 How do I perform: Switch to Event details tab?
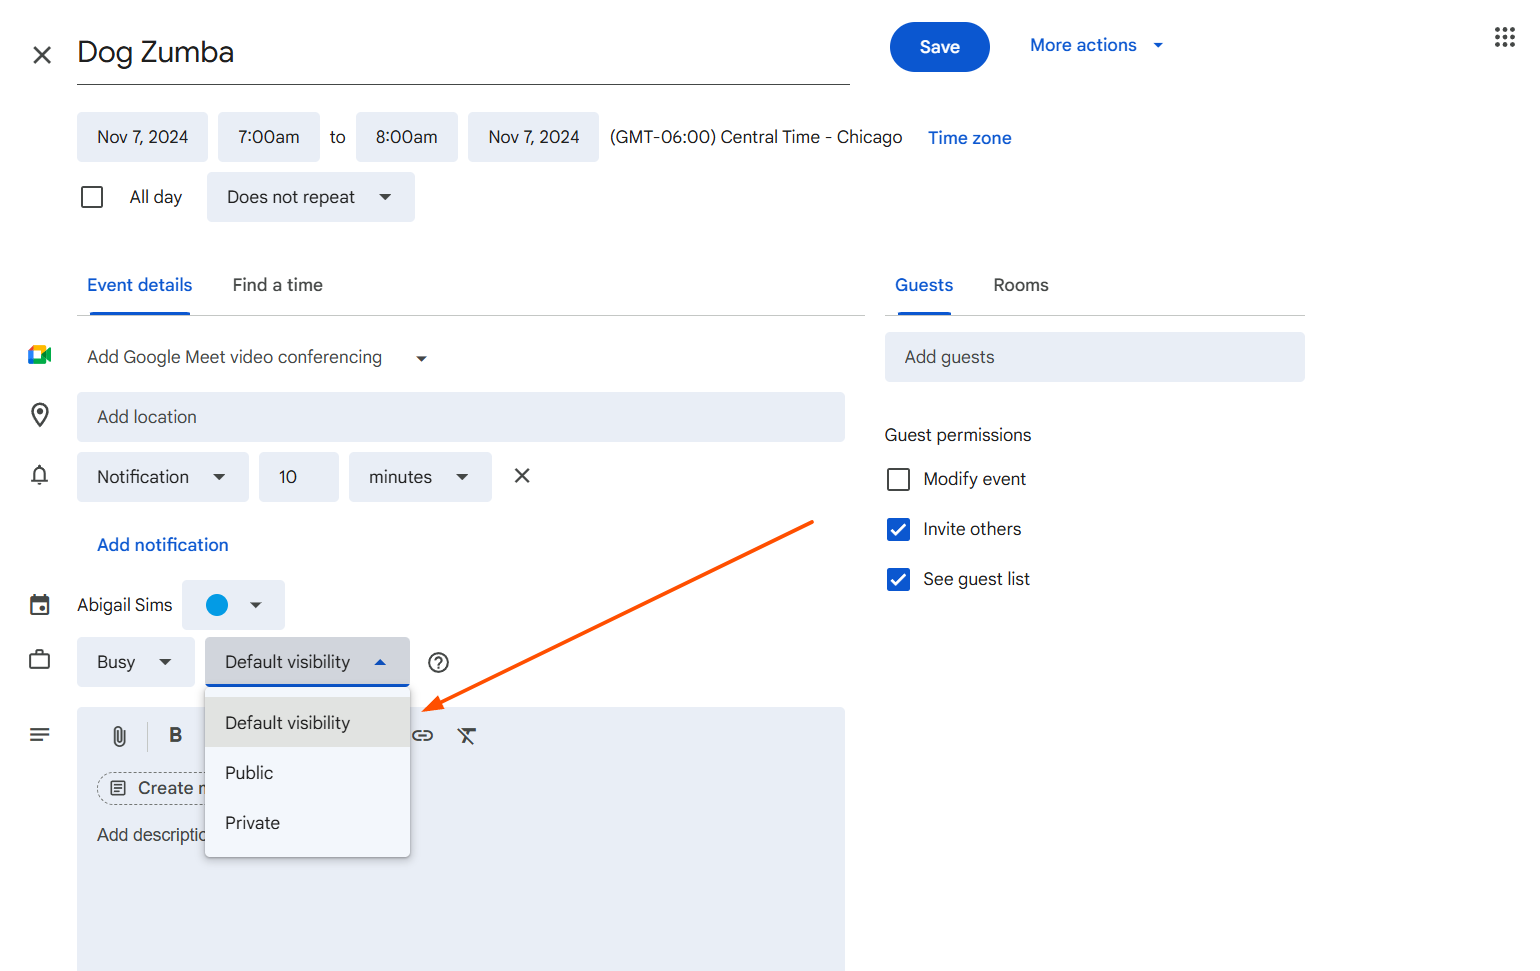point(140,285)
